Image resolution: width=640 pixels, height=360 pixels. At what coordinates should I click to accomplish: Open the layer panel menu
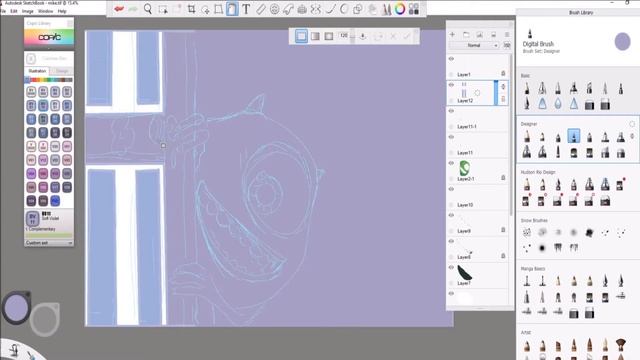[507, 35]
